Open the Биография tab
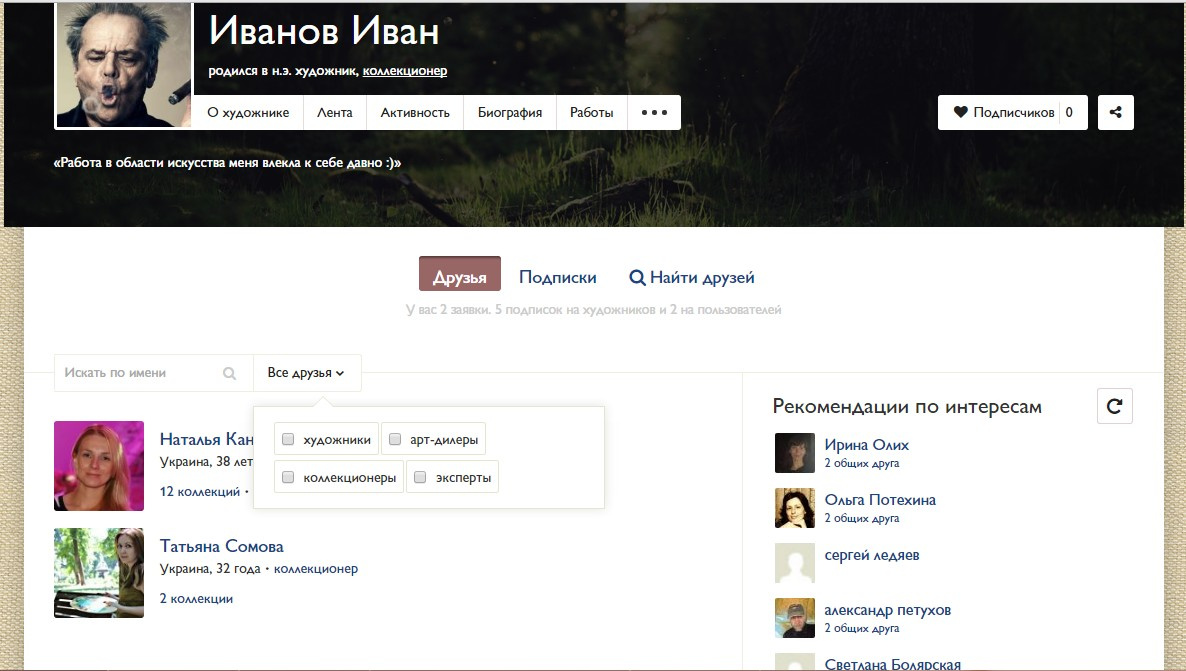 (510, 113)
